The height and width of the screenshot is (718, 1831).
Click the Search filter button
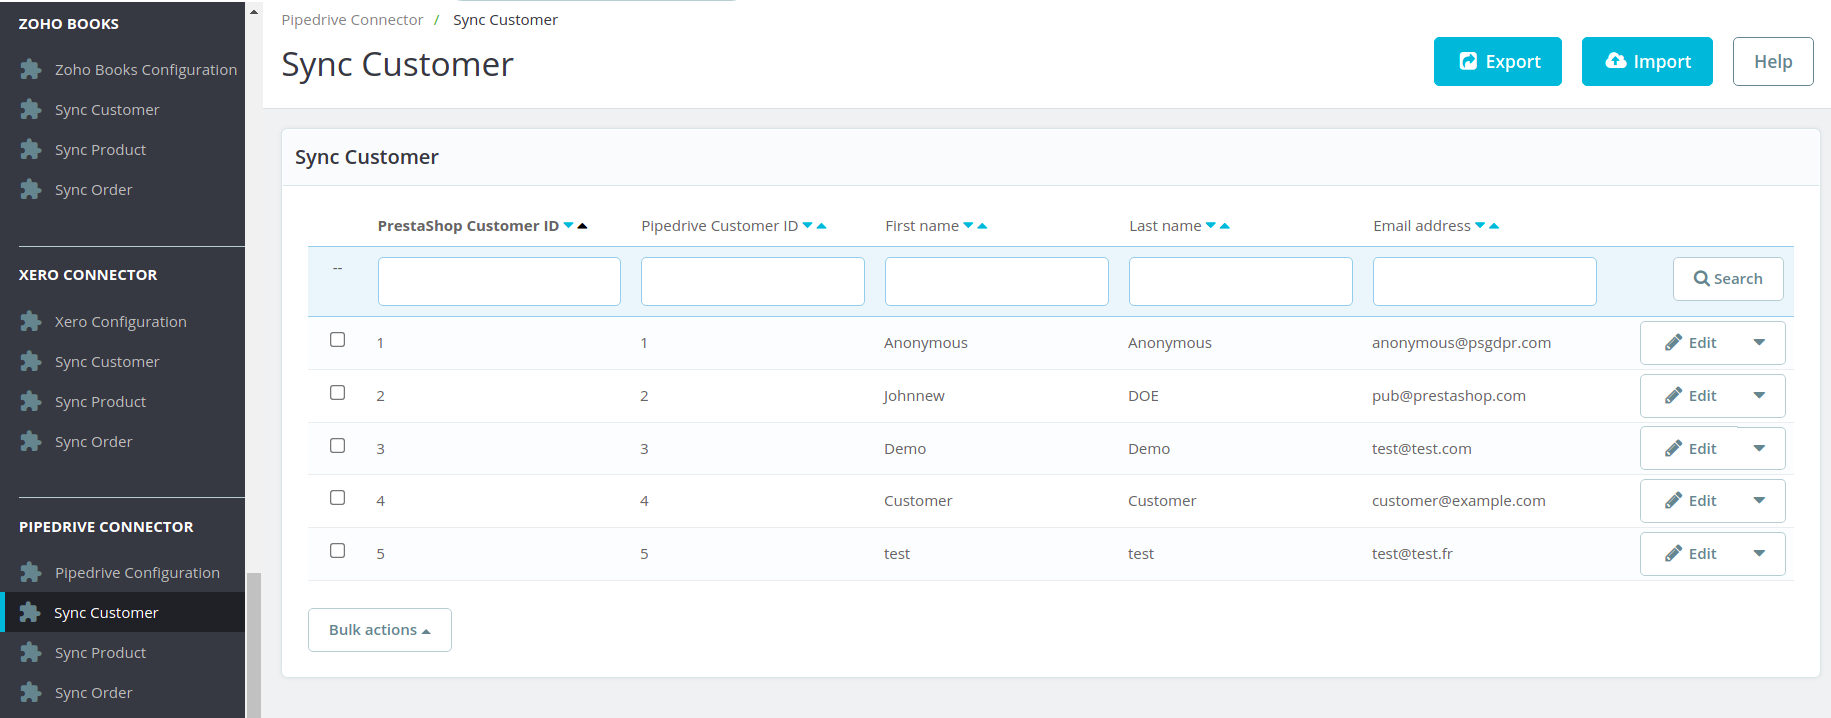click(1728, 279)
